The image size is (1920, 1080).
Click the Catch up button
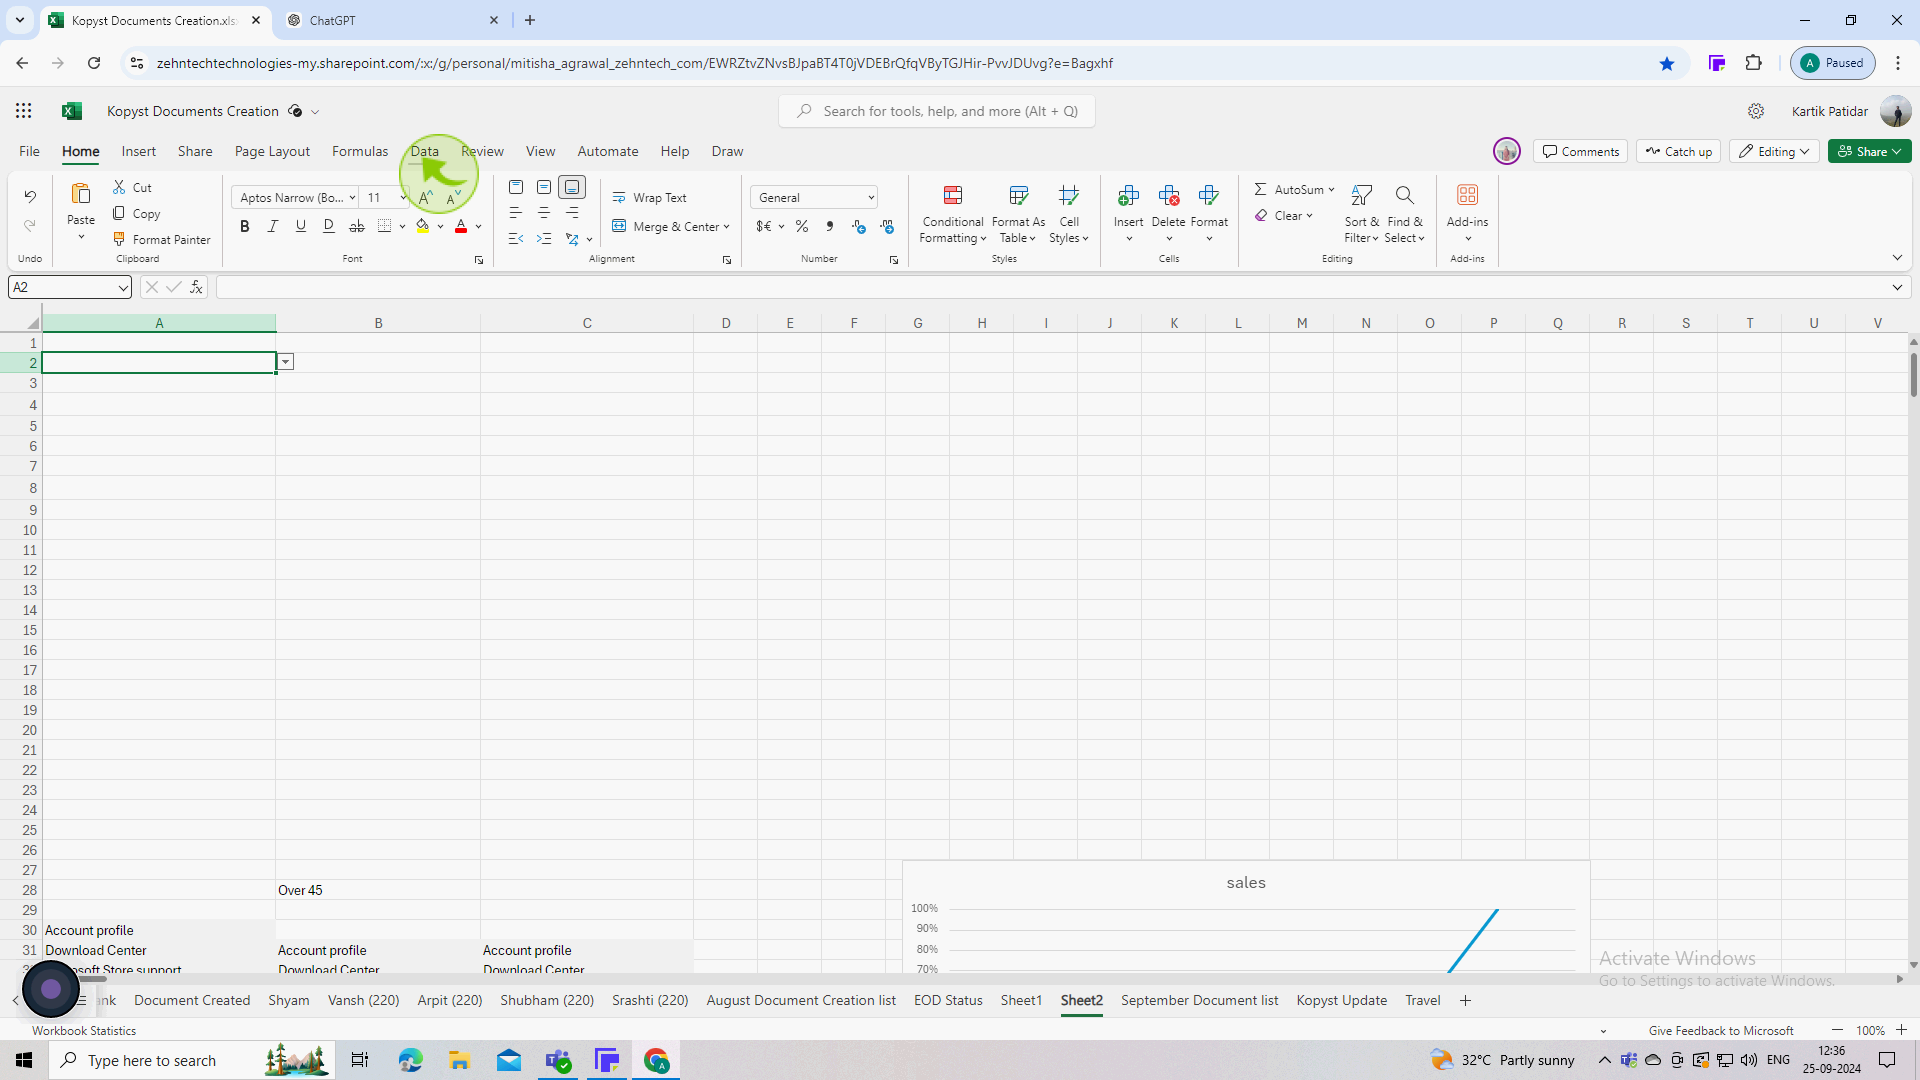[x=1678, y=151]
